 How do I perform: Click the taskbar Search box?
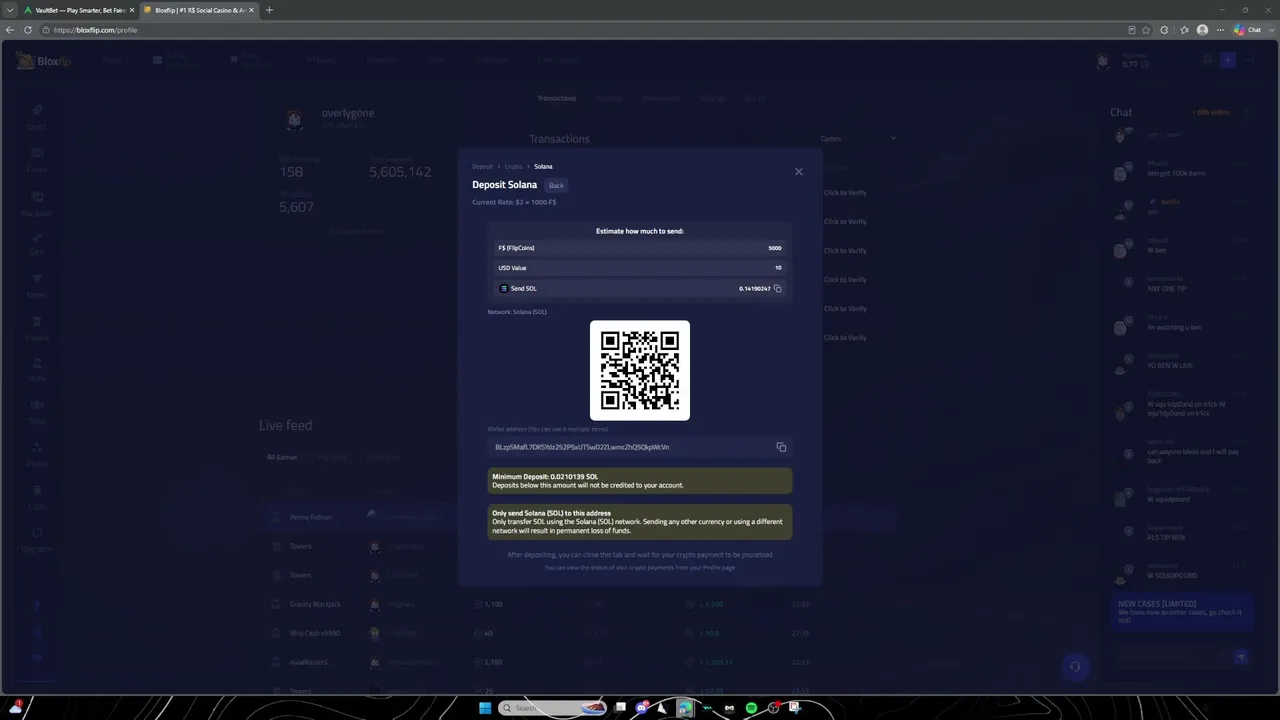coord(553,708)
